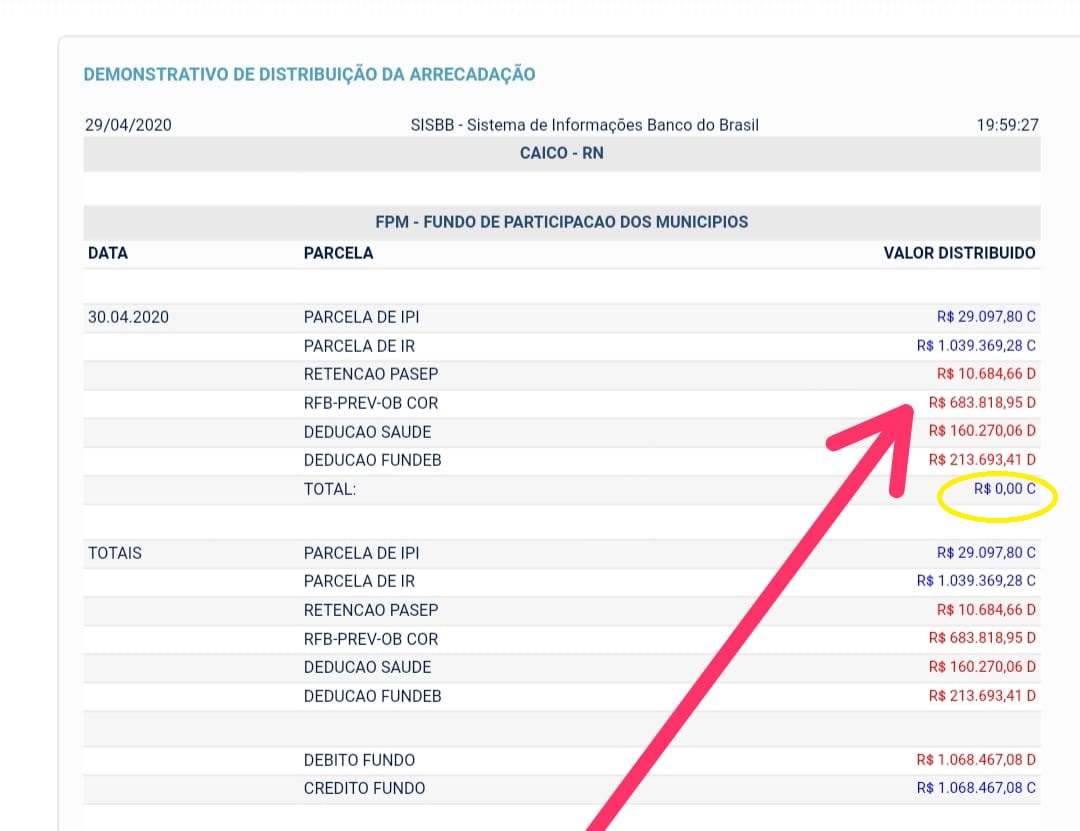Click the DEBITO FUNDO label
1080x831 pixels.
tap(359, 760)
